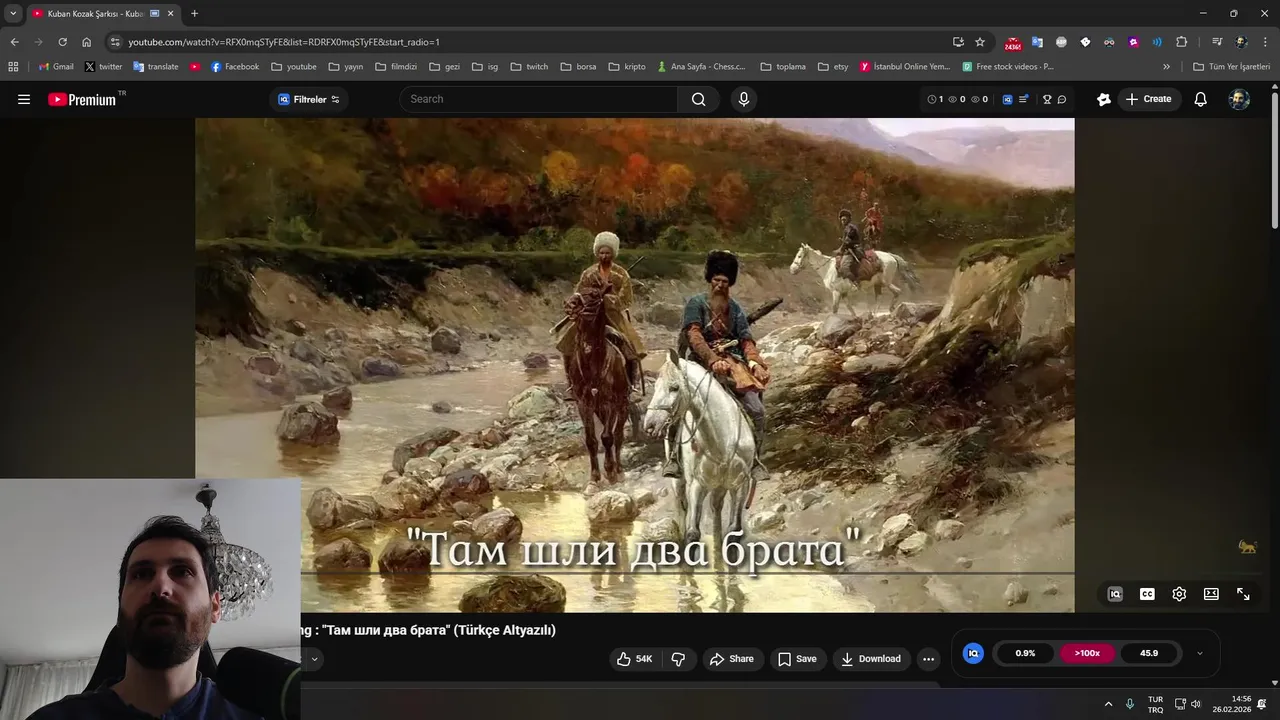Open the kripto bookmarks folder
The image size is (1280, 720).
pyautogui.click(x=627, y=67)
